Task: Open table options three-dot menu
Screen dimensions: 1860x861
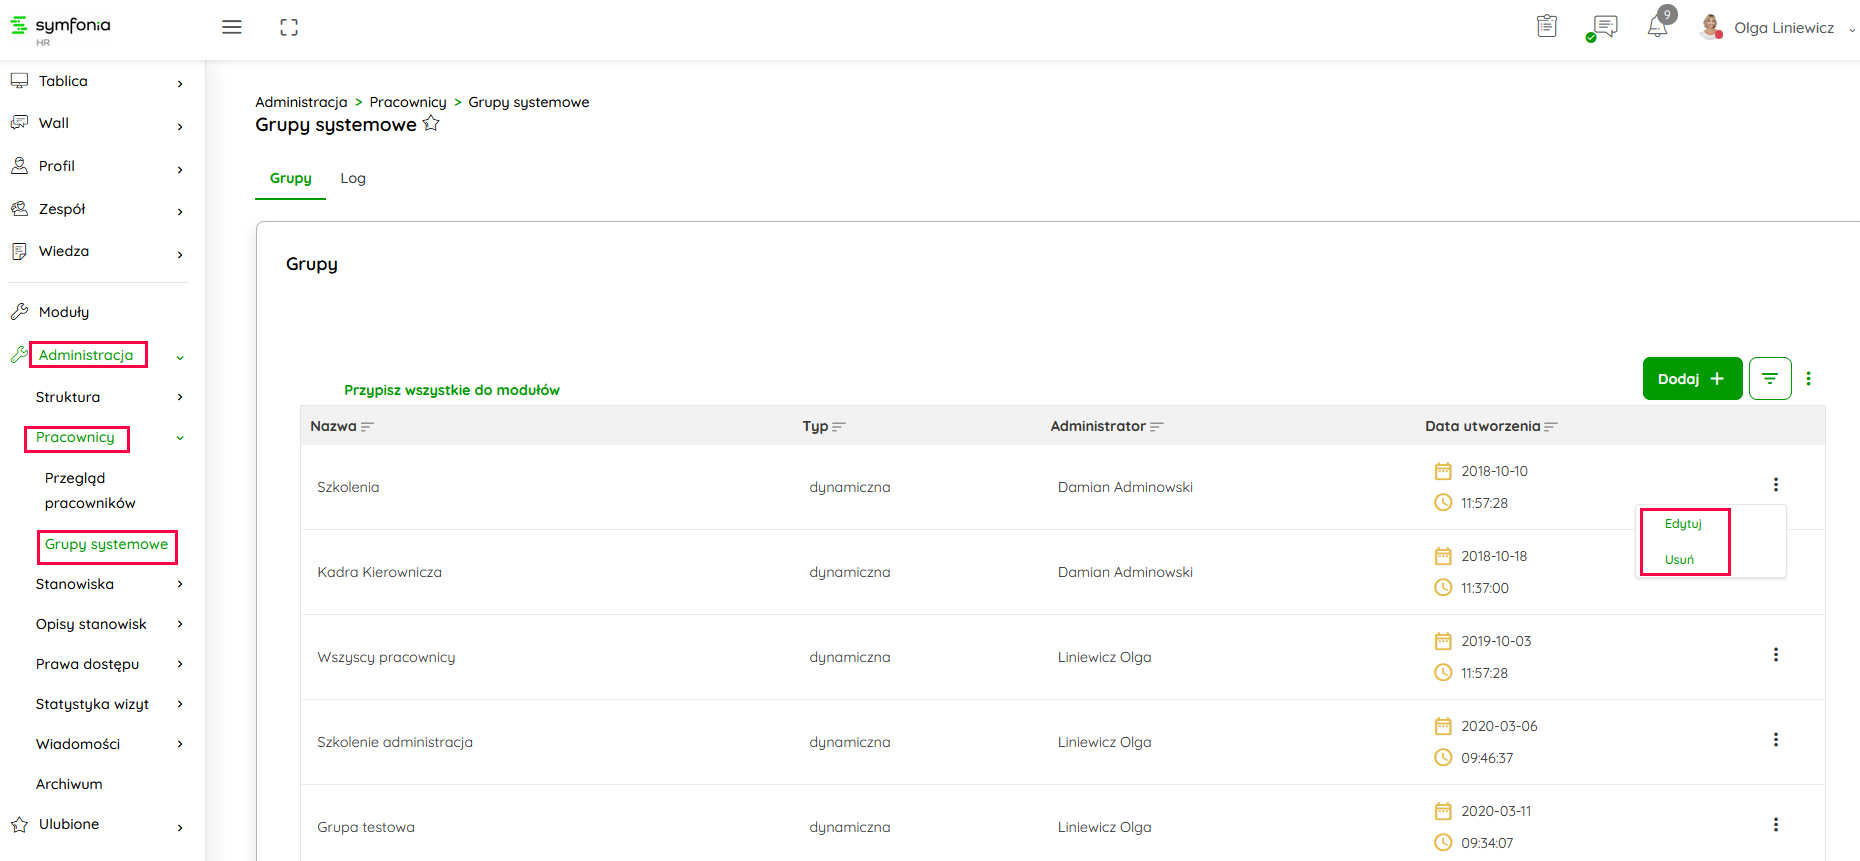Action: (1808, 379)
